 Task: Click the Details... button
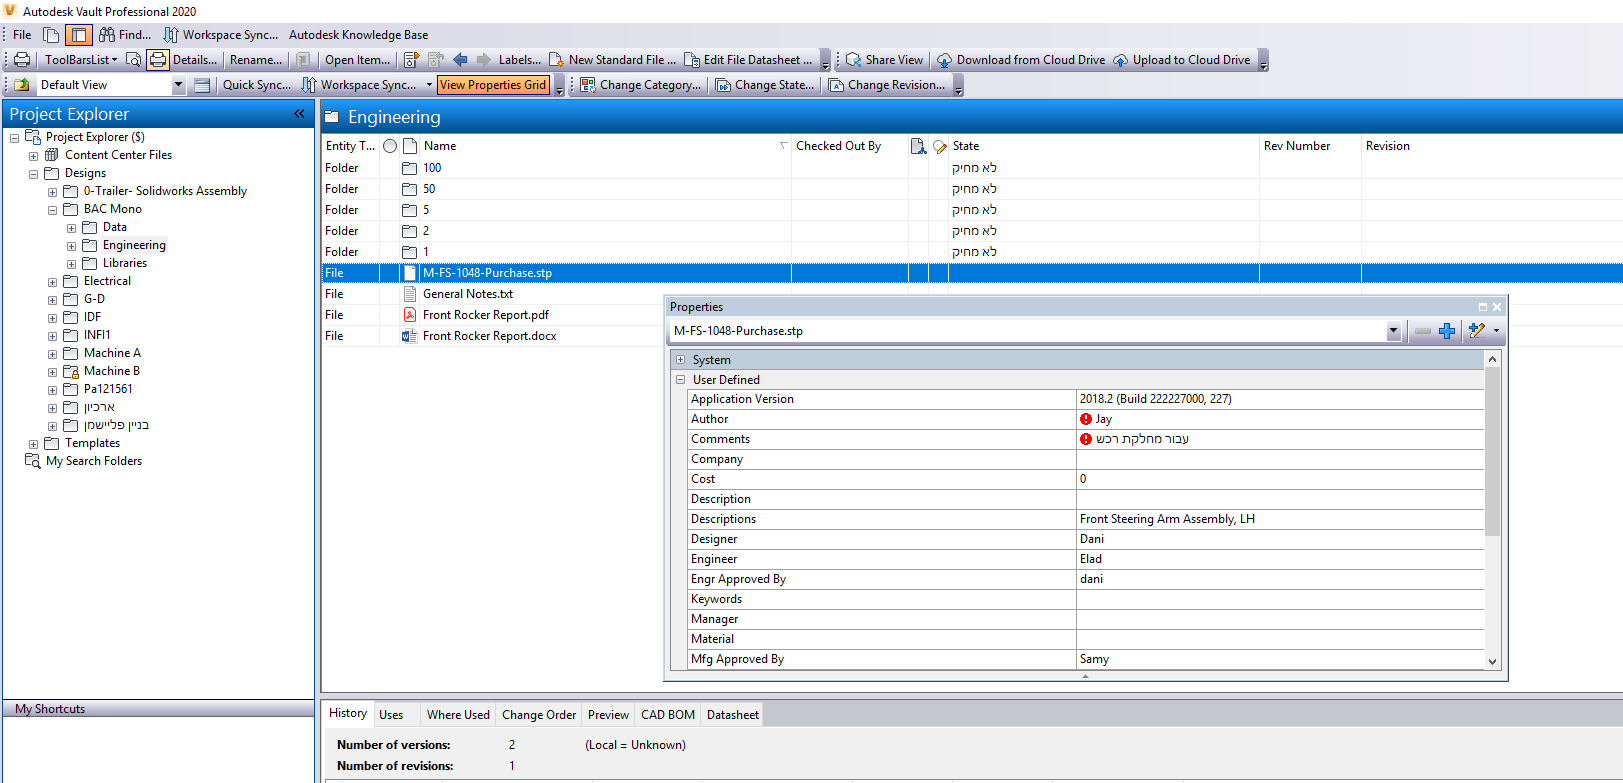pos(195,60)
